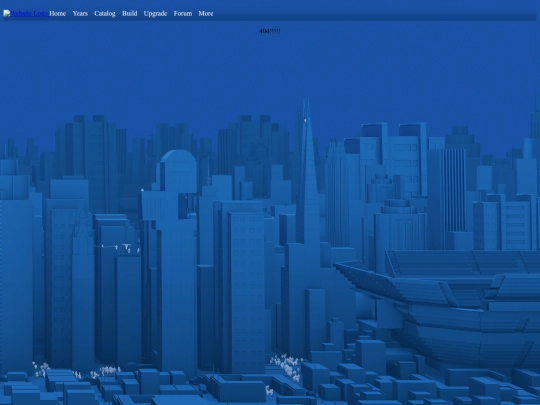The height and width of the screenshot is (405, 540).
Task: Open the Upgrade navigation item
Action: 155,13
